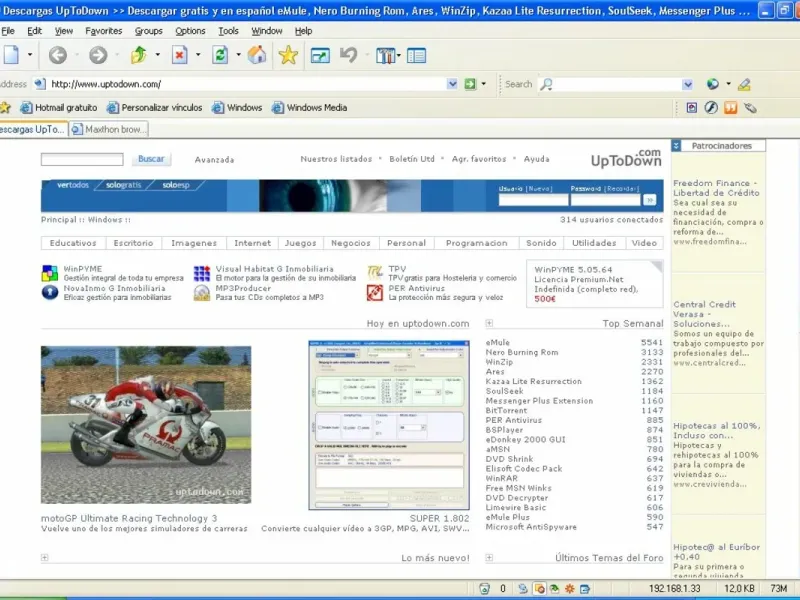Open the Groups menu

pyautogui.click(x=148, y=31)
